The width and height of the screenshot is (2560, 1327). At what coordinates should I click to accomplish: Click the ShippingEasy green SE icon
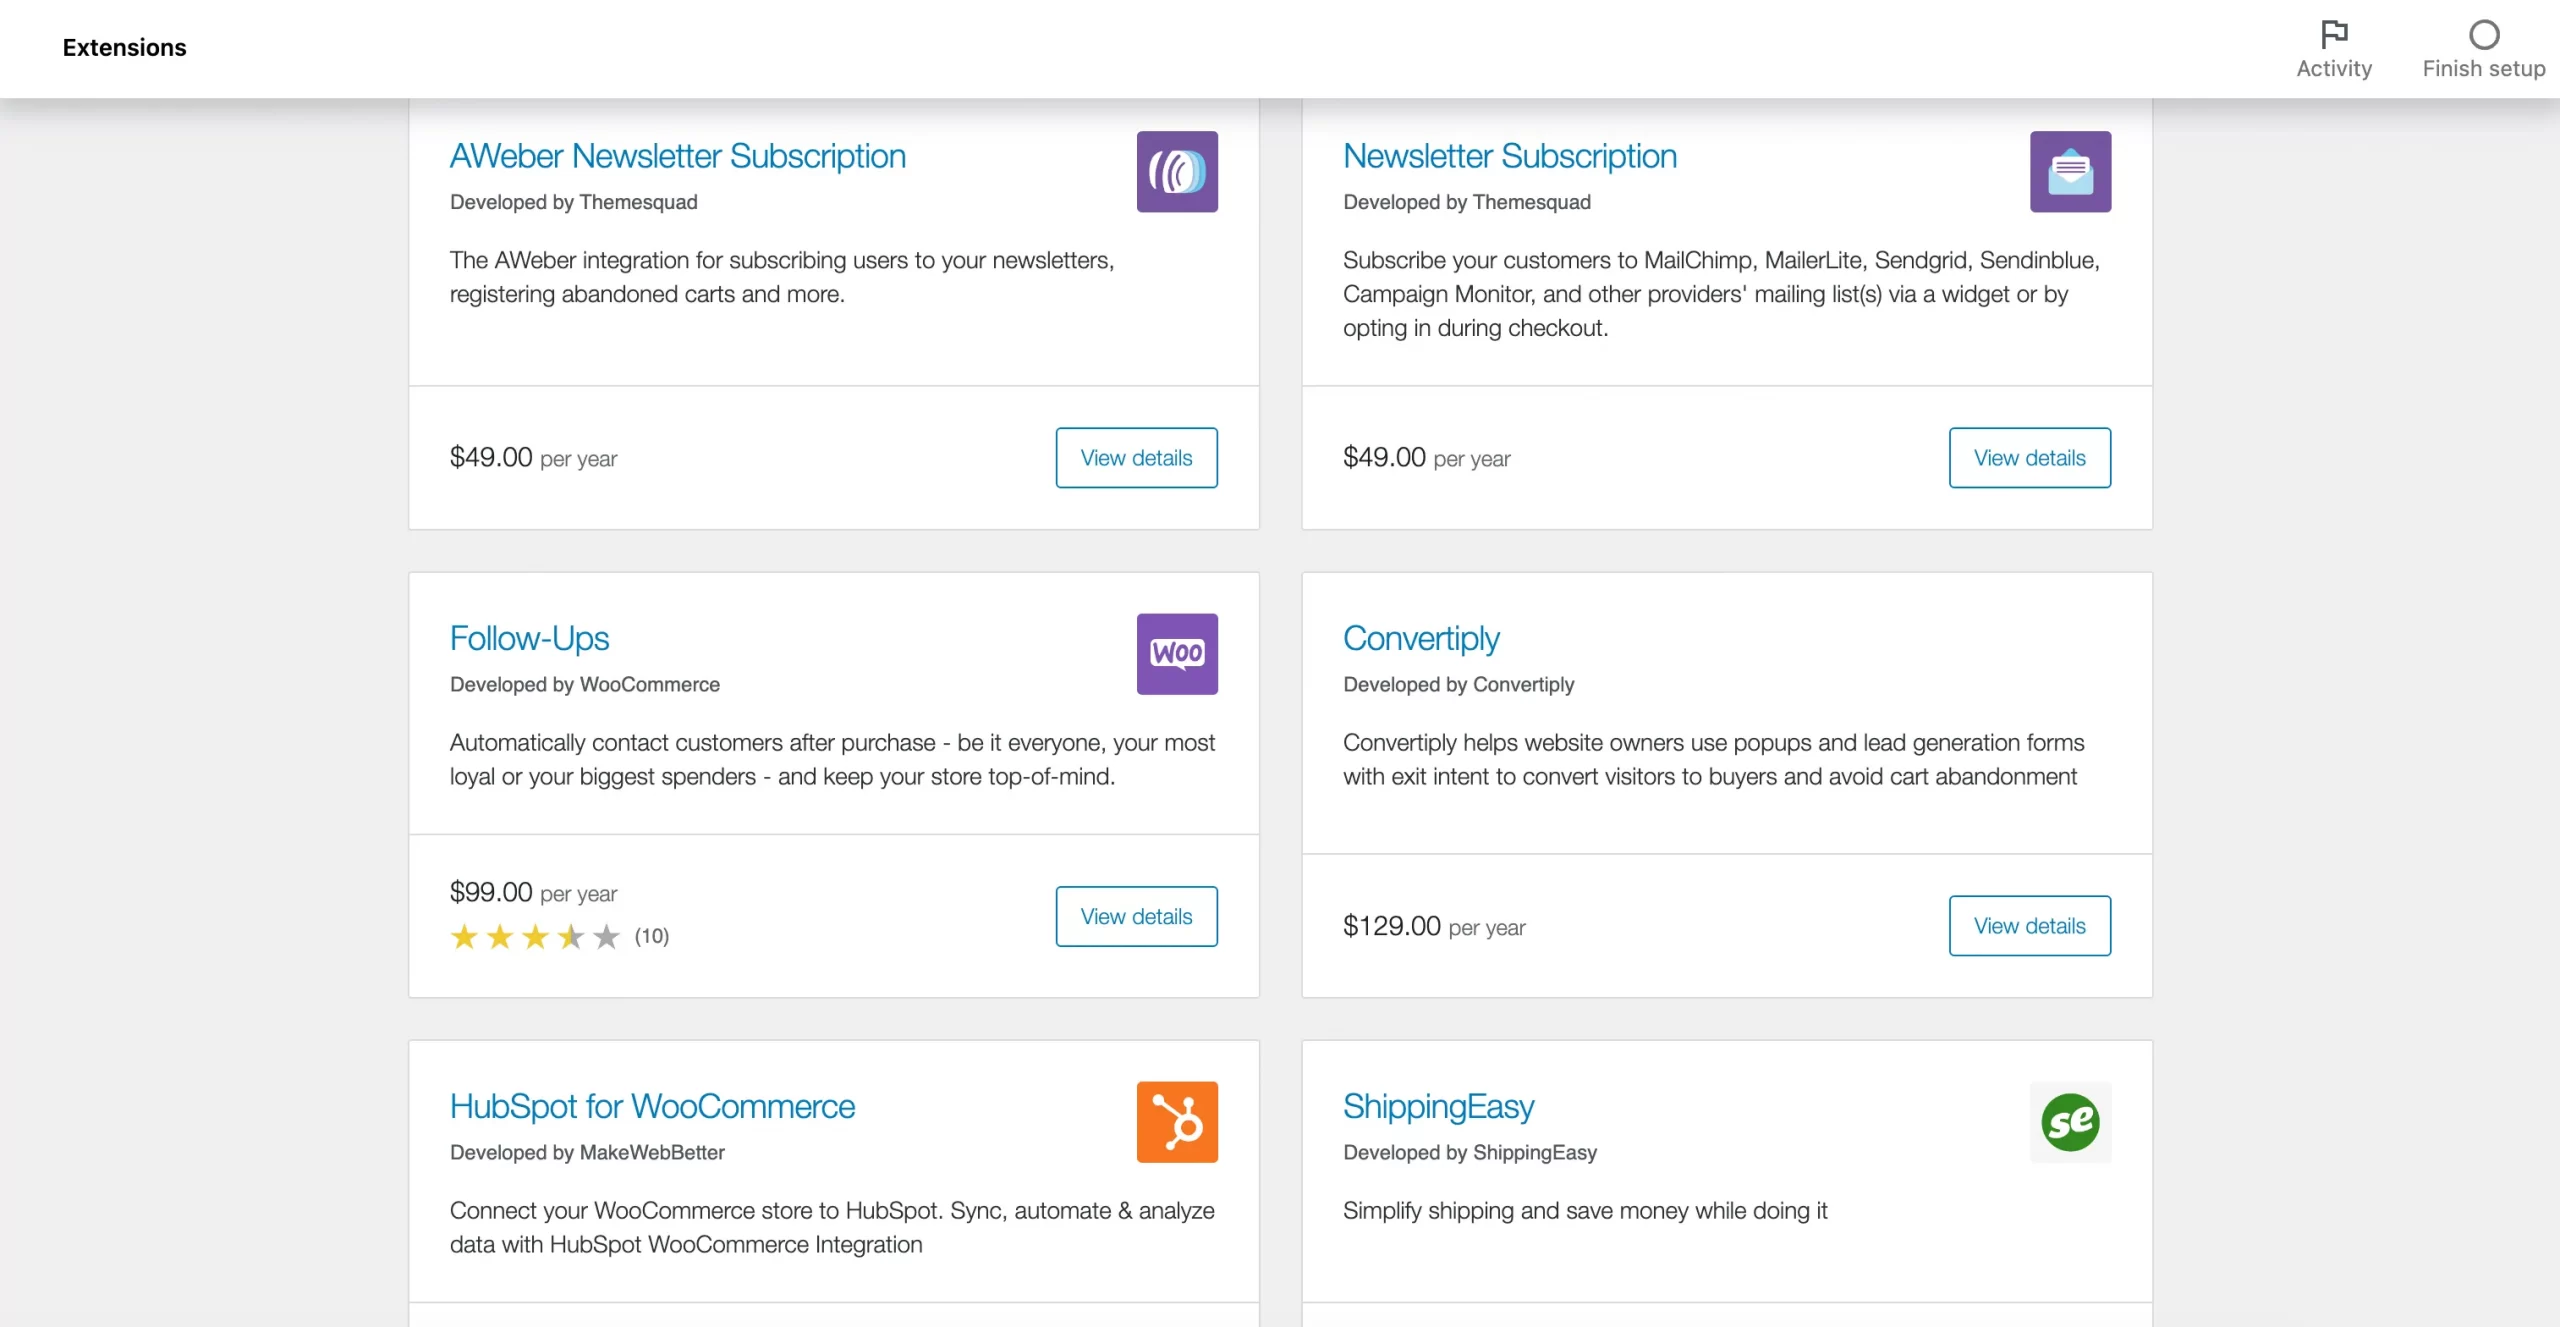tap(2071, 1121)
